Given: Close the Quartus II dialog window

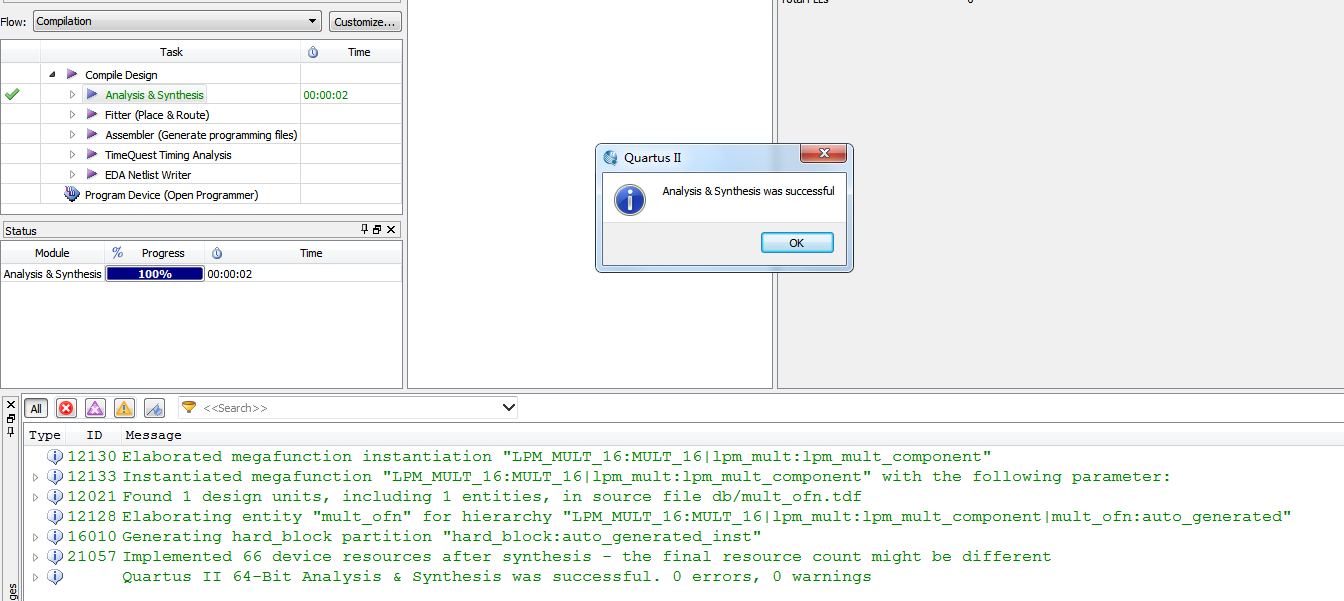Looking at the screenshot, I should tap(824, 153).
